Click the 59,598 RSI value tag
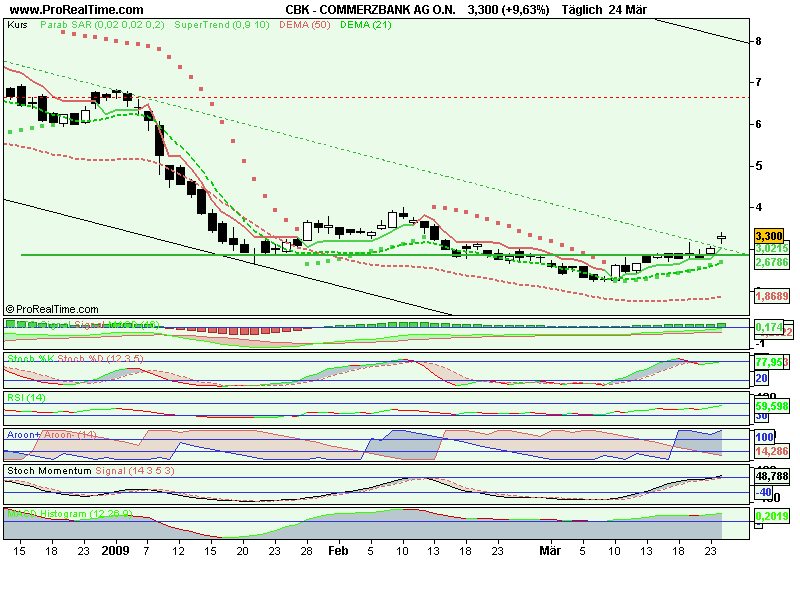Viewport: 800px width, 600px height. [x=771, y=406]
